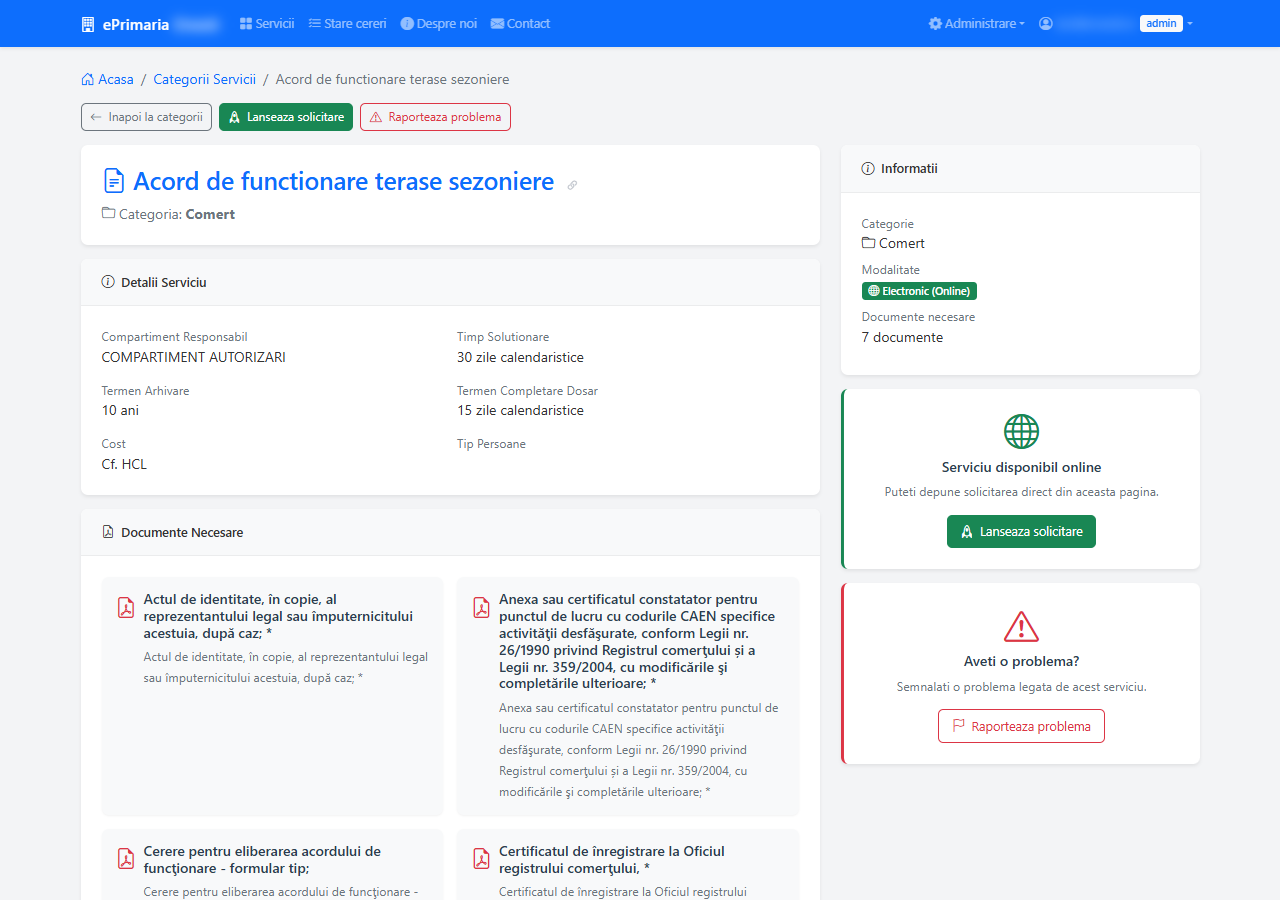Click the Cf. HCL cost value
This screenshot has height=900, width=1280.
(124, 464)
